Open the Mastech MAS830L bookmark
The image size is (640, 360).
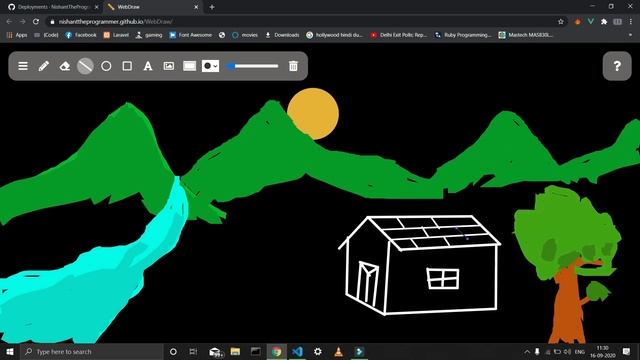click(x=526, y=35)
